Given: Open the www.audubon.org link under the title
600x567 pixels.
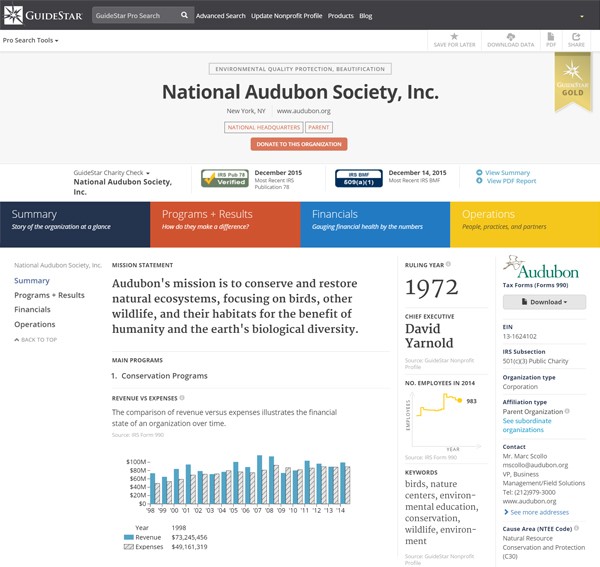Looking at the screenshot, I should (x=303, y=111).
